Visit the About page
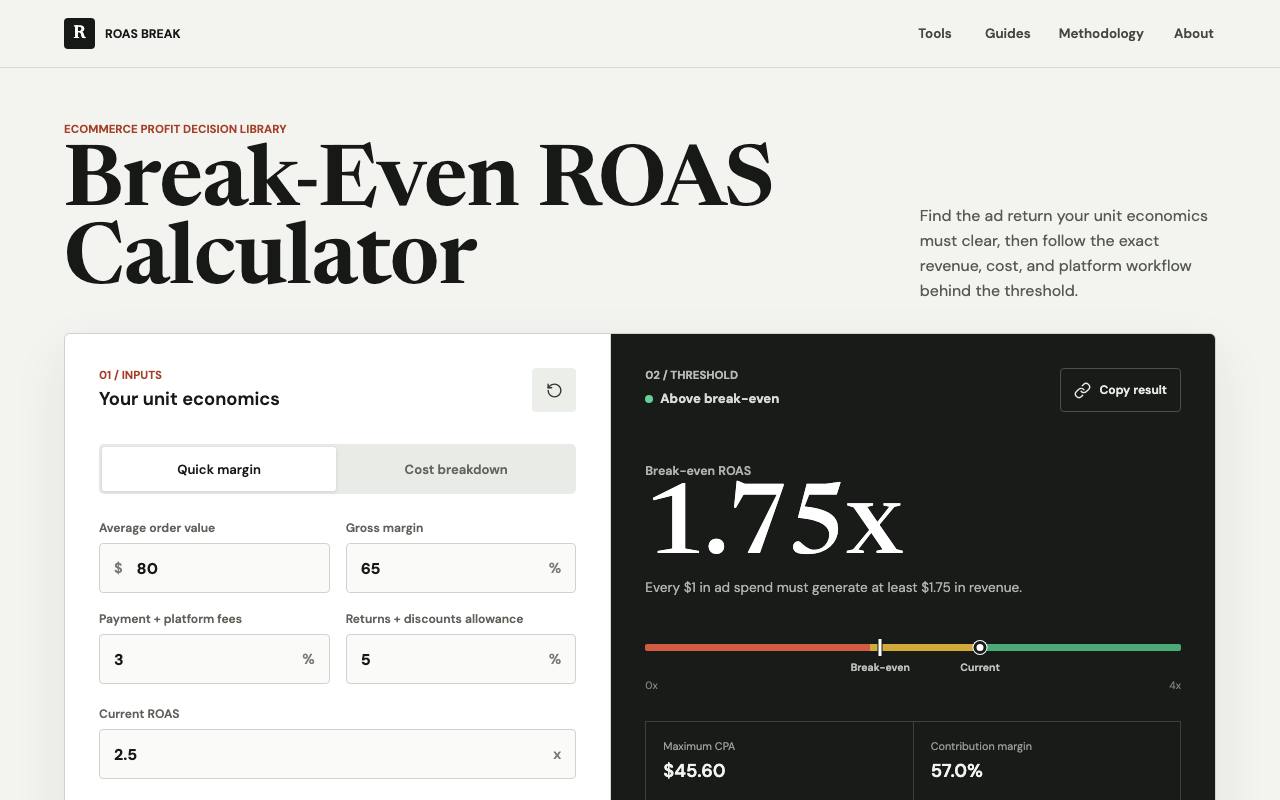 [1194, 33]
